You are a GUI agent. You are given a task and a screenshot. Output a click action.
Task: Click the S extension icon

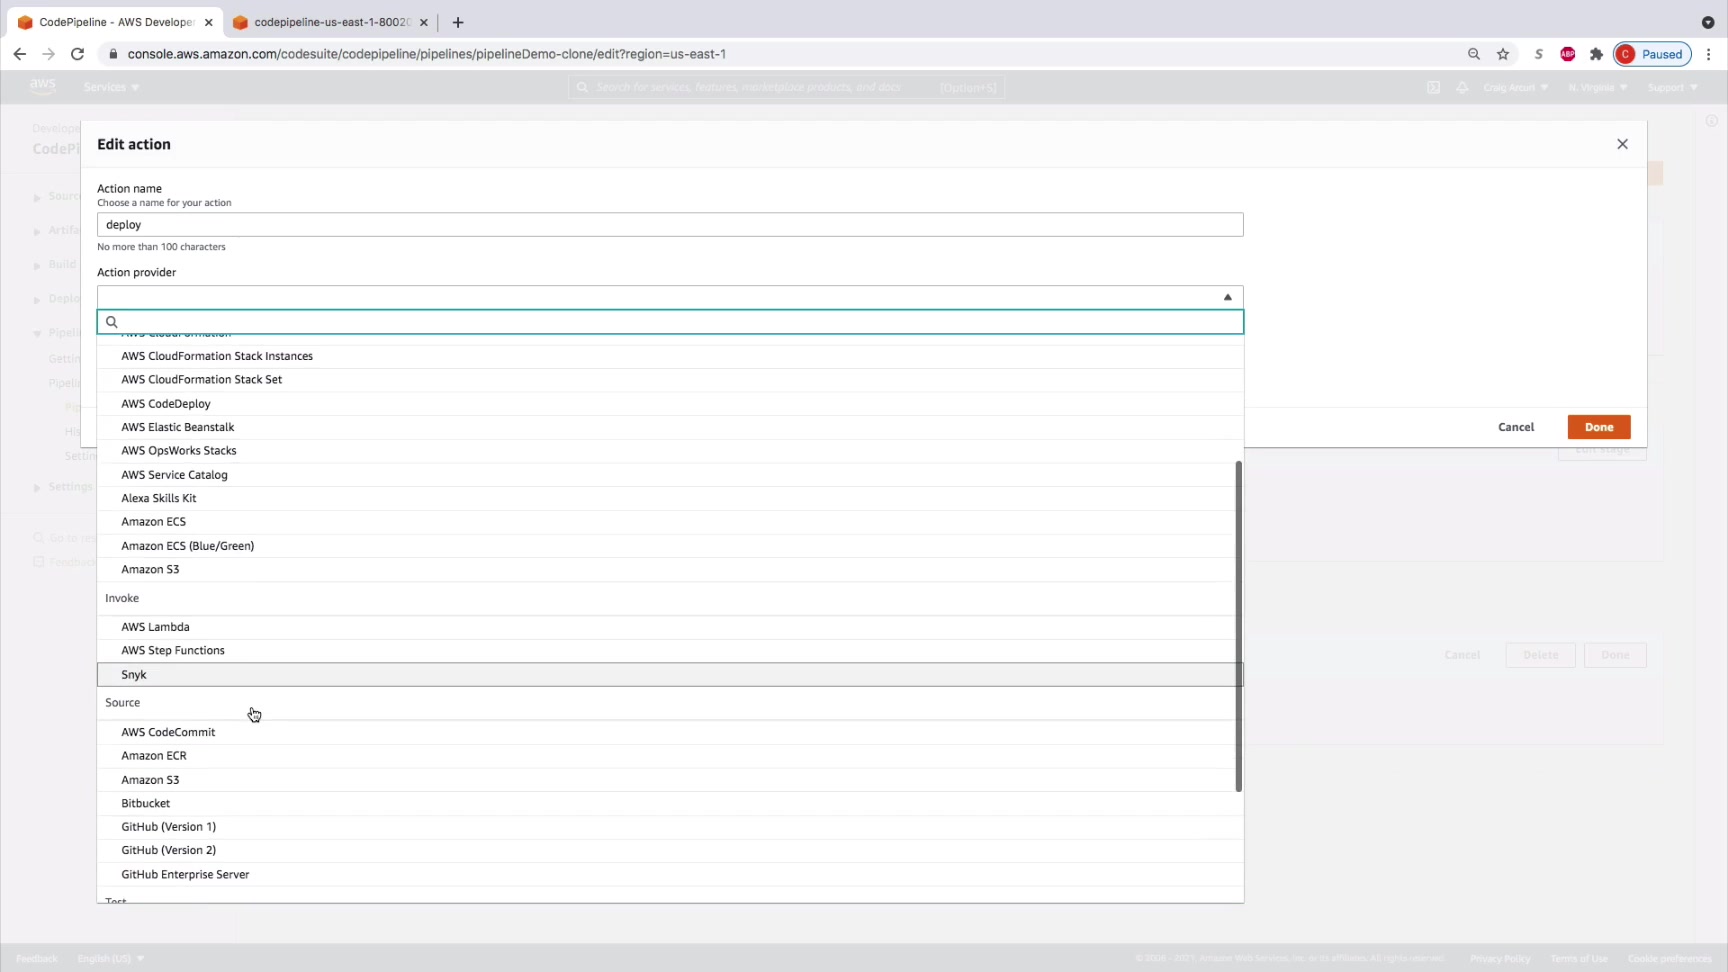[x=1539, y=54]
